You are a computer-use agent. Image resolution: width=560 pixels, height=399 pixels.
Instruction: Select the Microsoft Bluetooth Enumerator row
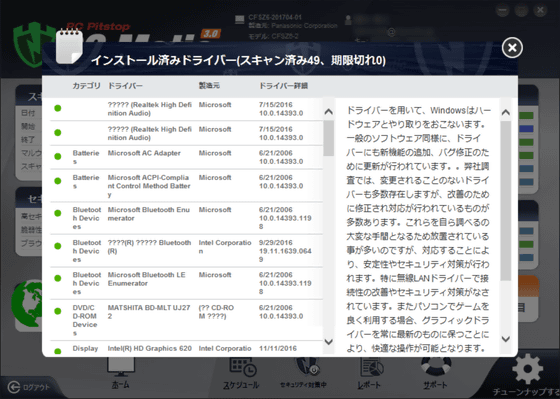click(186, 218)
